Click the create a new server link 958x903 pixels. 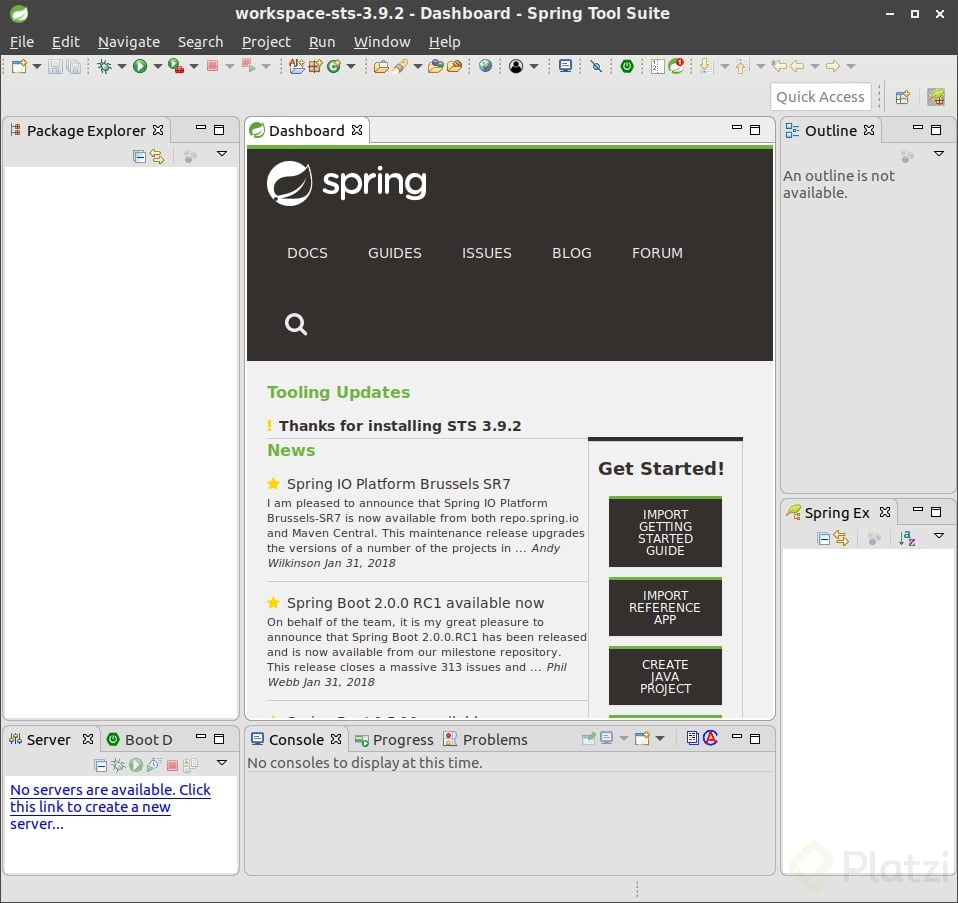point(110,806)
